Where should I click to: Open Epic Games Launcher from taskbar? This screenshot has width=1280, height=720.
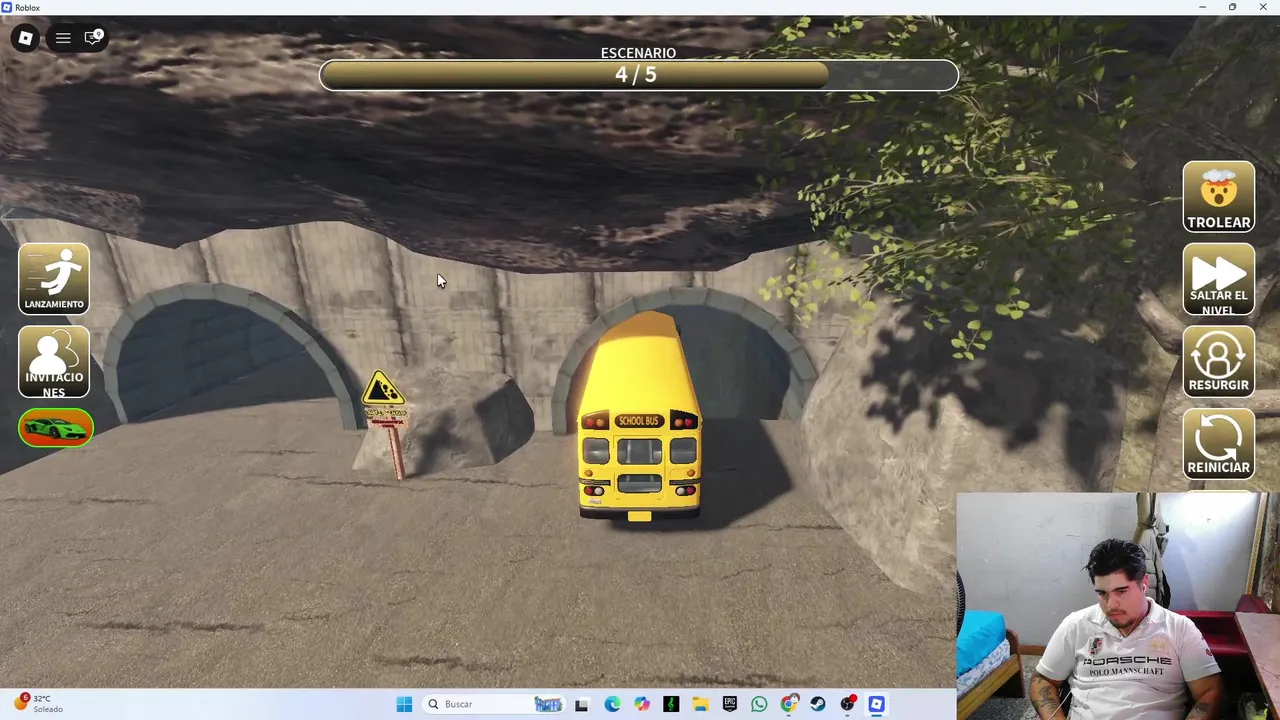click(x=730, y=704)
